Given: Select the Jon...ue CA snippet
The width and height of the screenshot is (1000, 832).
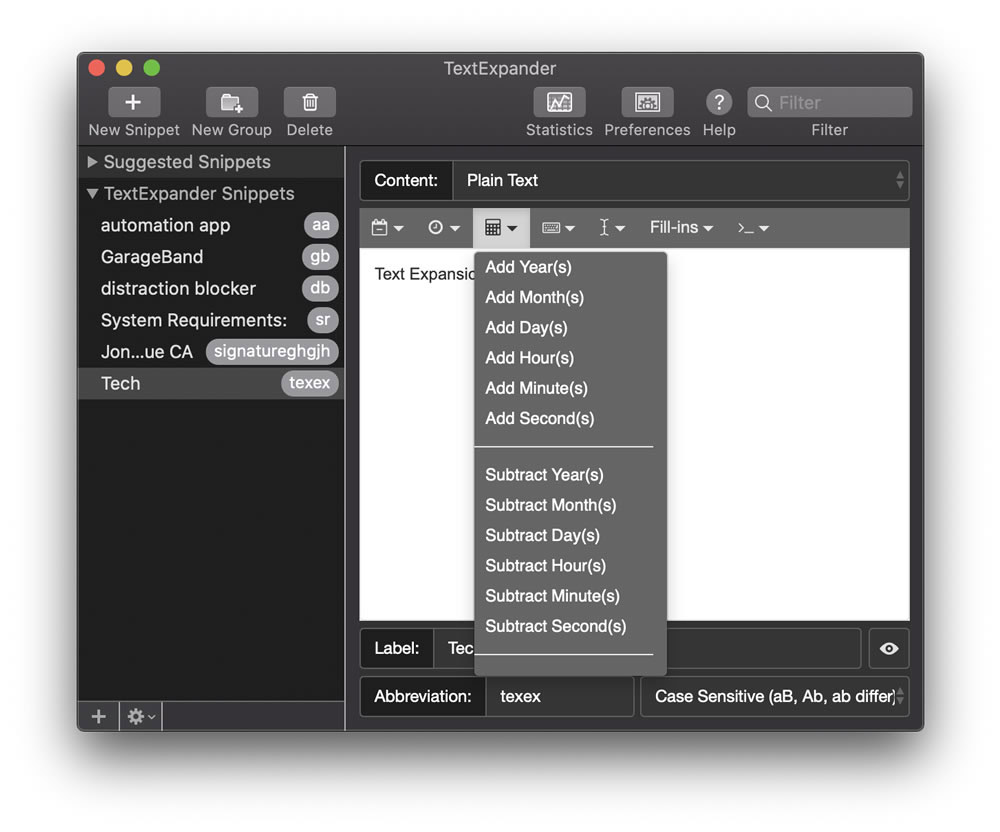Looking at the screenshot, I should [210, 351].
